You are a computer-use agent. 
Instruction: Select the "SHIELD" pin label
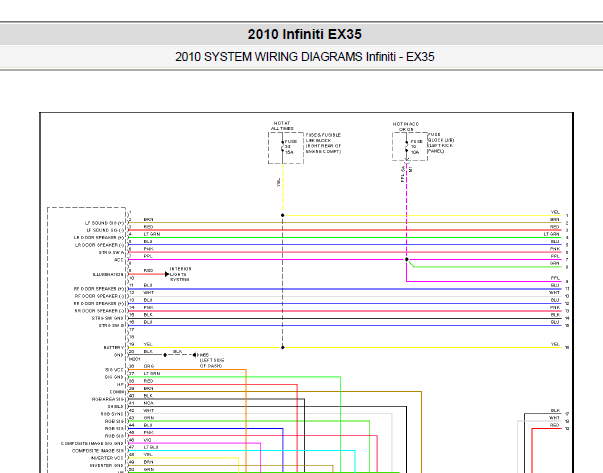[x=115, y=406]
